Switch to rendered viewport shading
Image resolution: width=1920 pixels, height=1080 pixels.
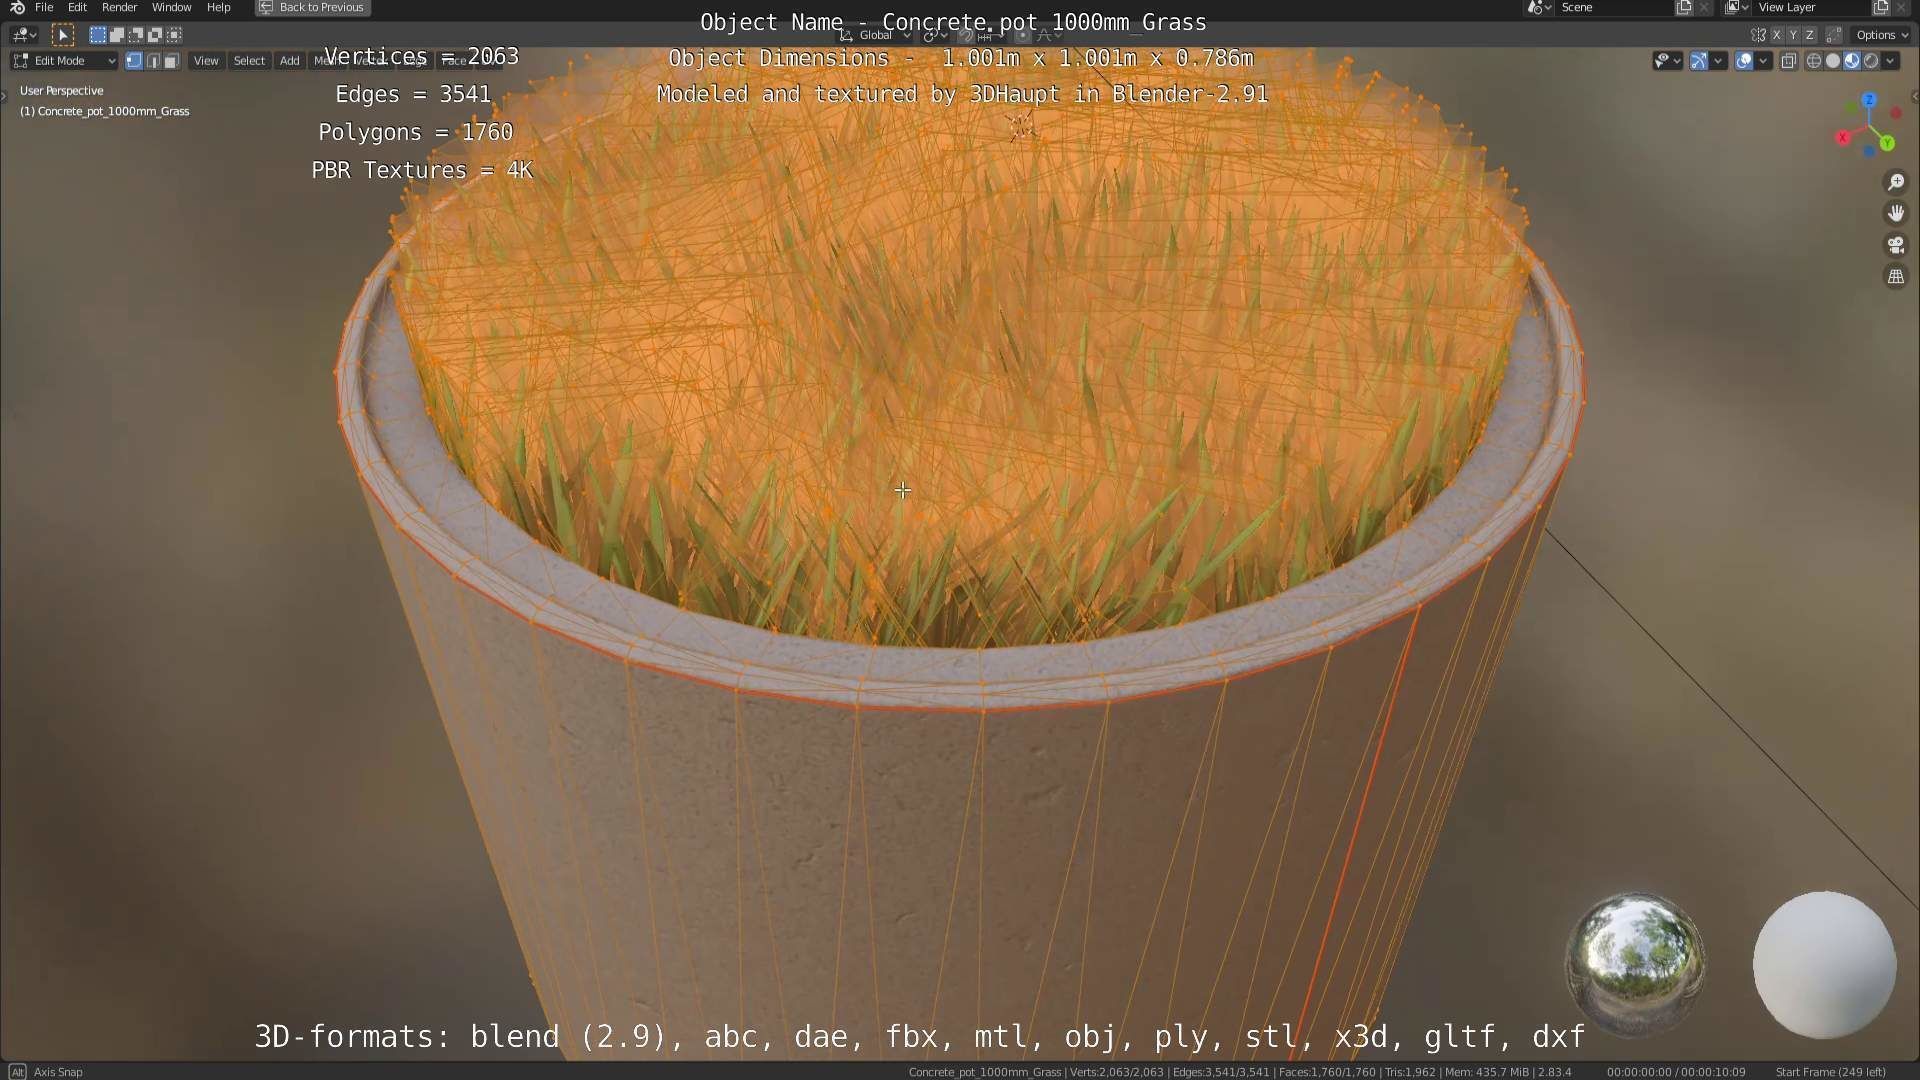1871,61
